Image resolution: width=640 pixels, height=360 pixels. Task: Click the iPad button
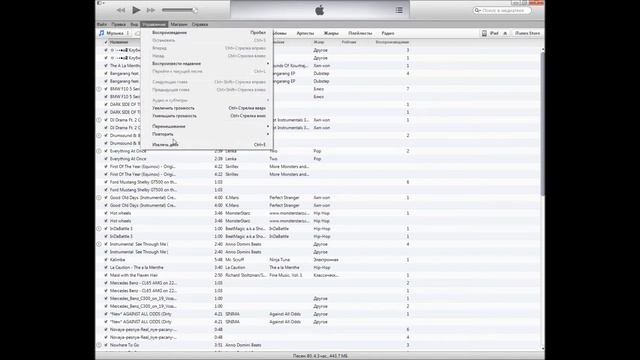[494, 33]
